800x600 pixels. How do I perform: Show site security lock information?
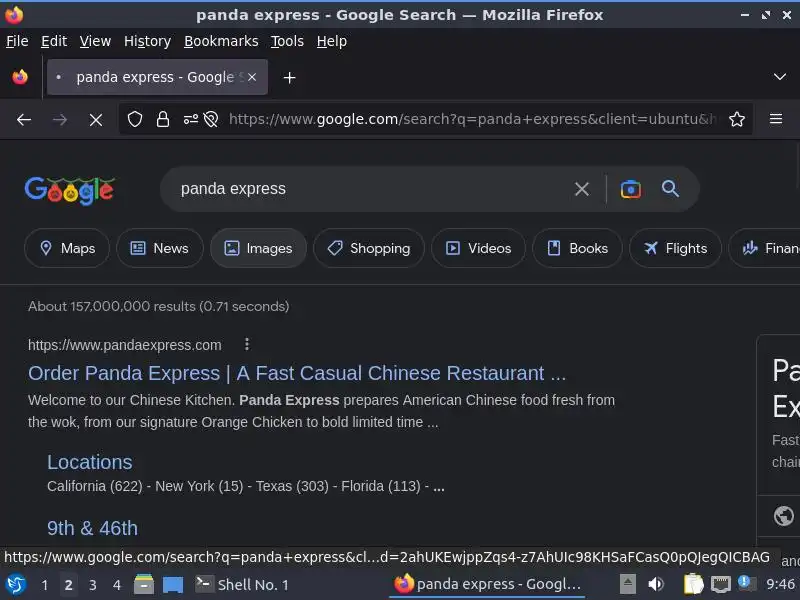[x=163, y=119]
